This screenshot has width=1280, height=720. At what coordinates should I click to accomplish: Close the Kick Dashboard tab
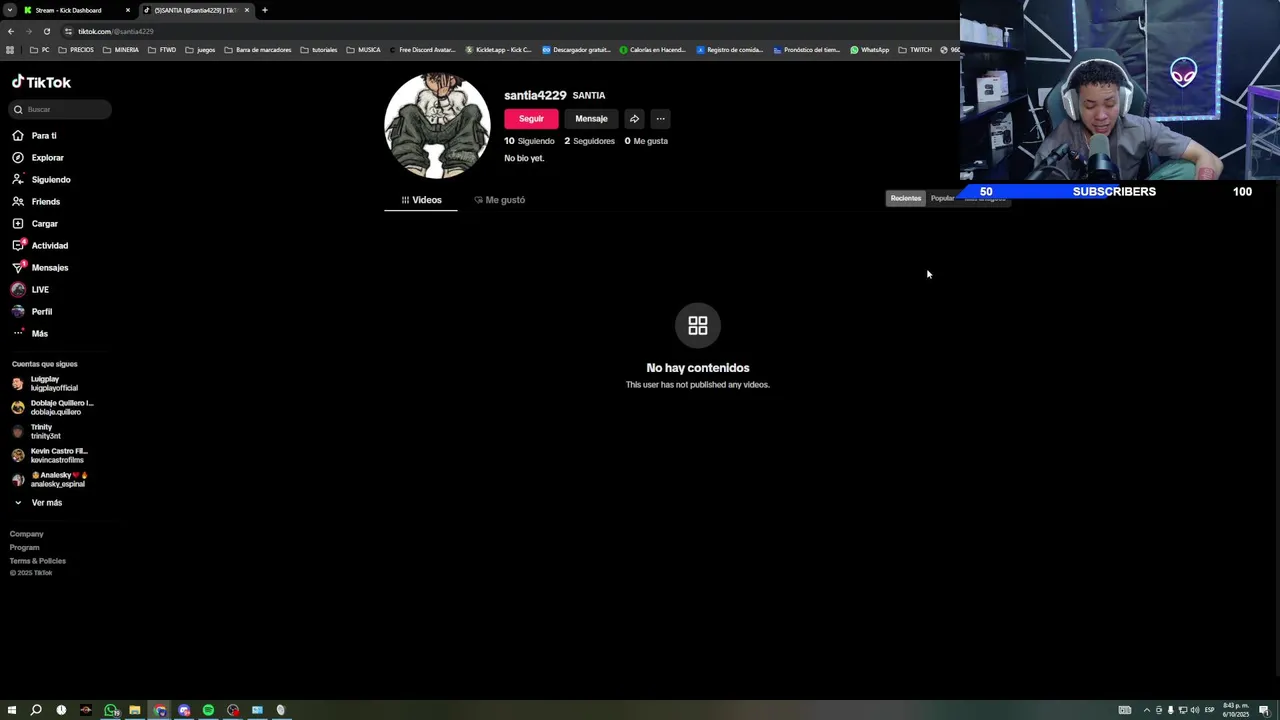pos(128,10)
